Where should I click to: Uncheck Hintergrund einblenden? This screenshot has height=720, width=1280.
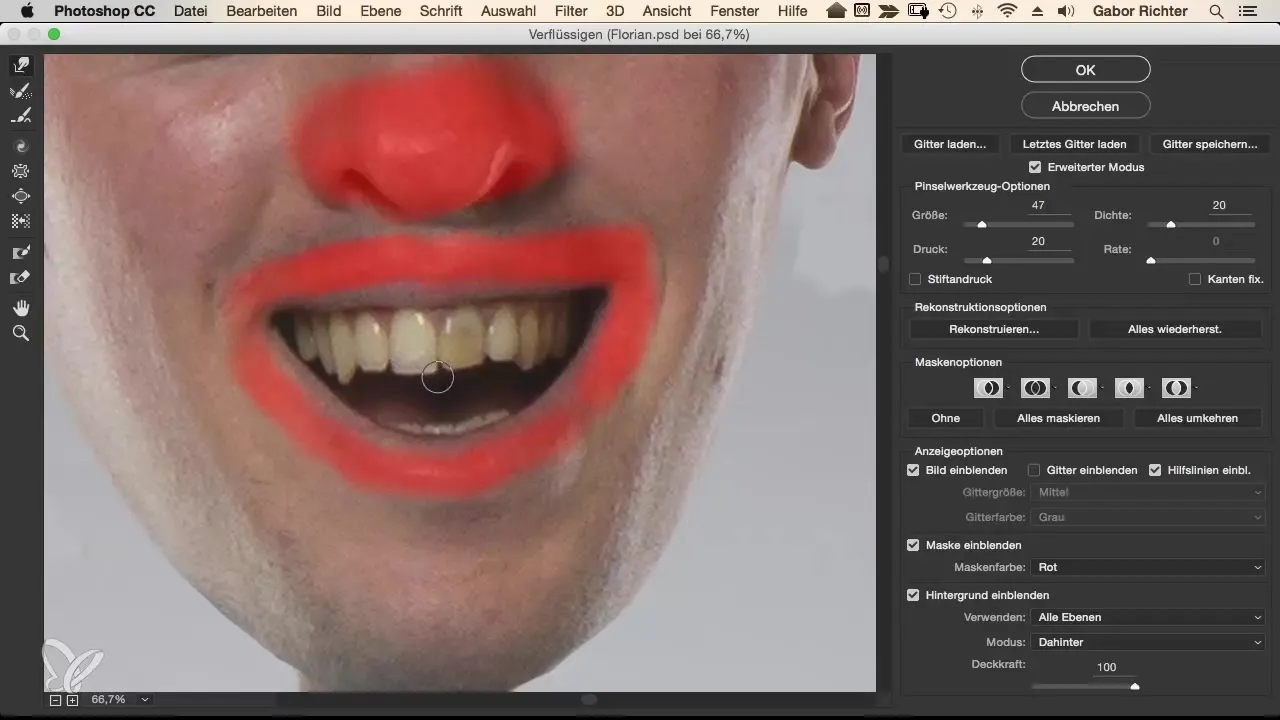(913, 595)
